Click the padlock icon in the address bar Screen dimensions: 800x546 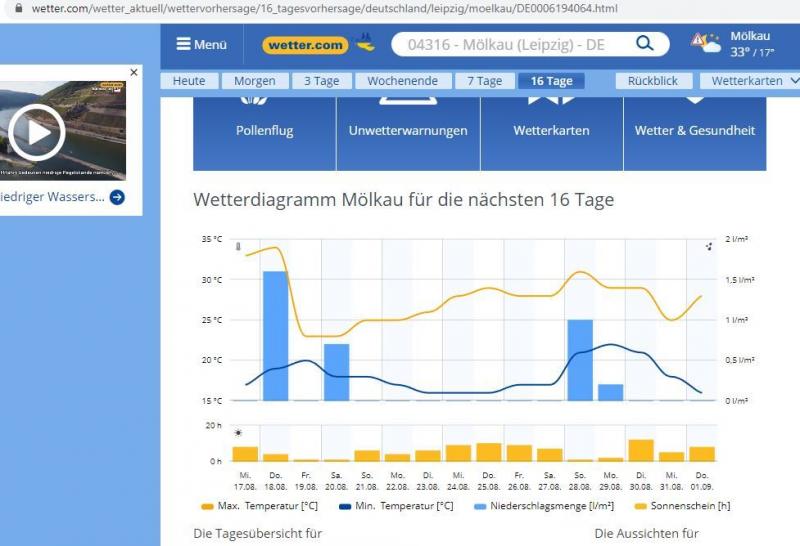coord(18,8)
